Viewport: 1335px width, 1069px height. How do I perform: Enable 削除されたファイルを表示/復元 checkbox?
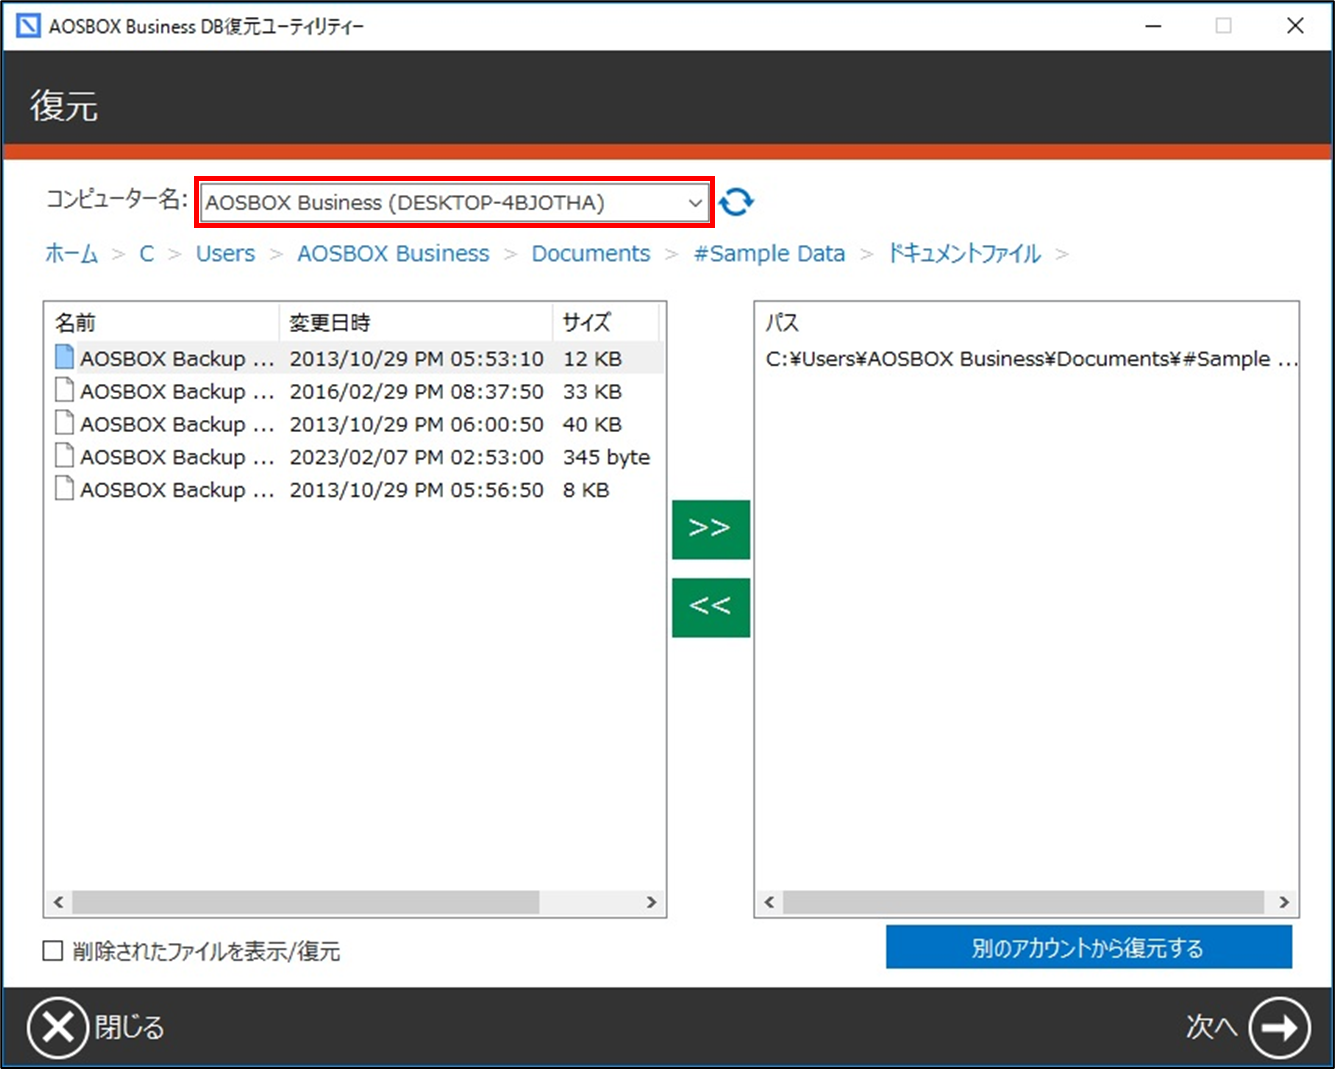tap(53, 951)
